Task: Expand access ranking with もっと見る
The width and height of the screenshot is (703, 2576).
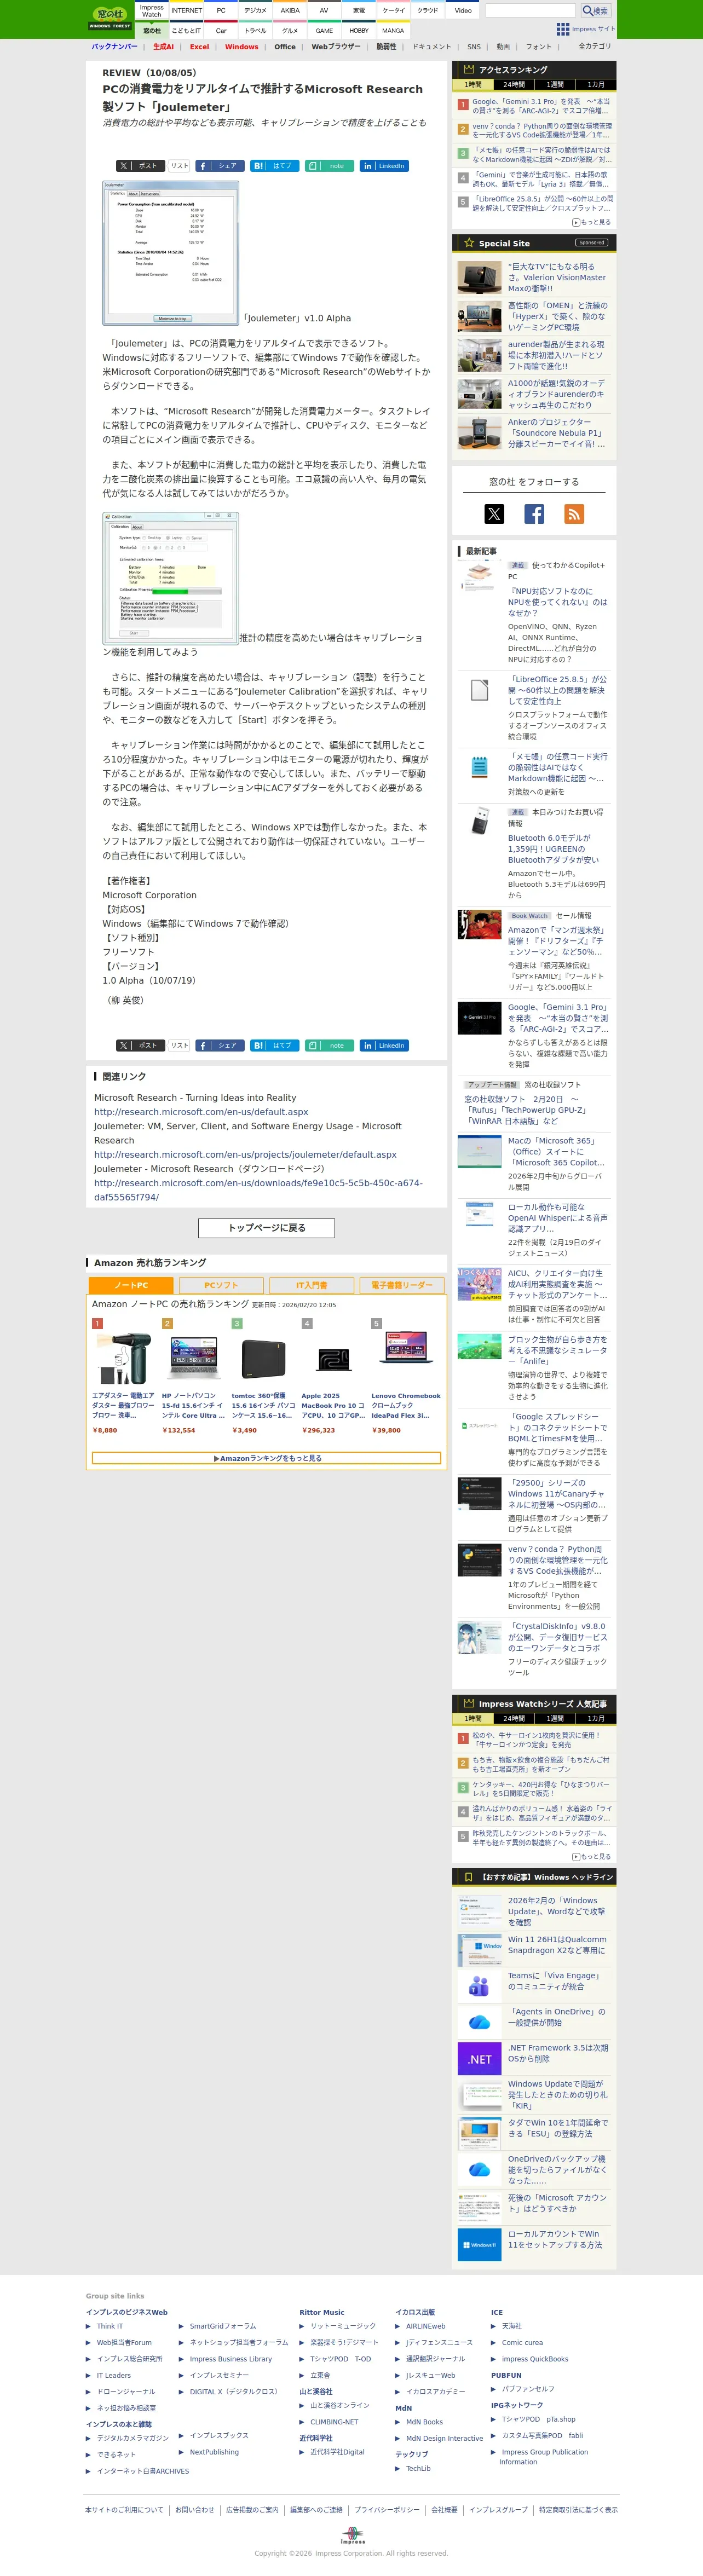Action: [591, 222]
